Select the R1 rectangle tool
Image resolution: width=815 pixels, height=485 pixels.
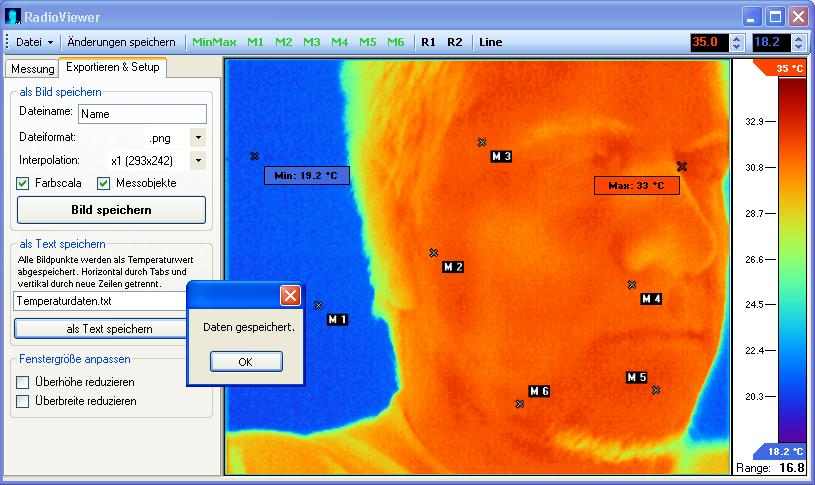click(428, 42)
